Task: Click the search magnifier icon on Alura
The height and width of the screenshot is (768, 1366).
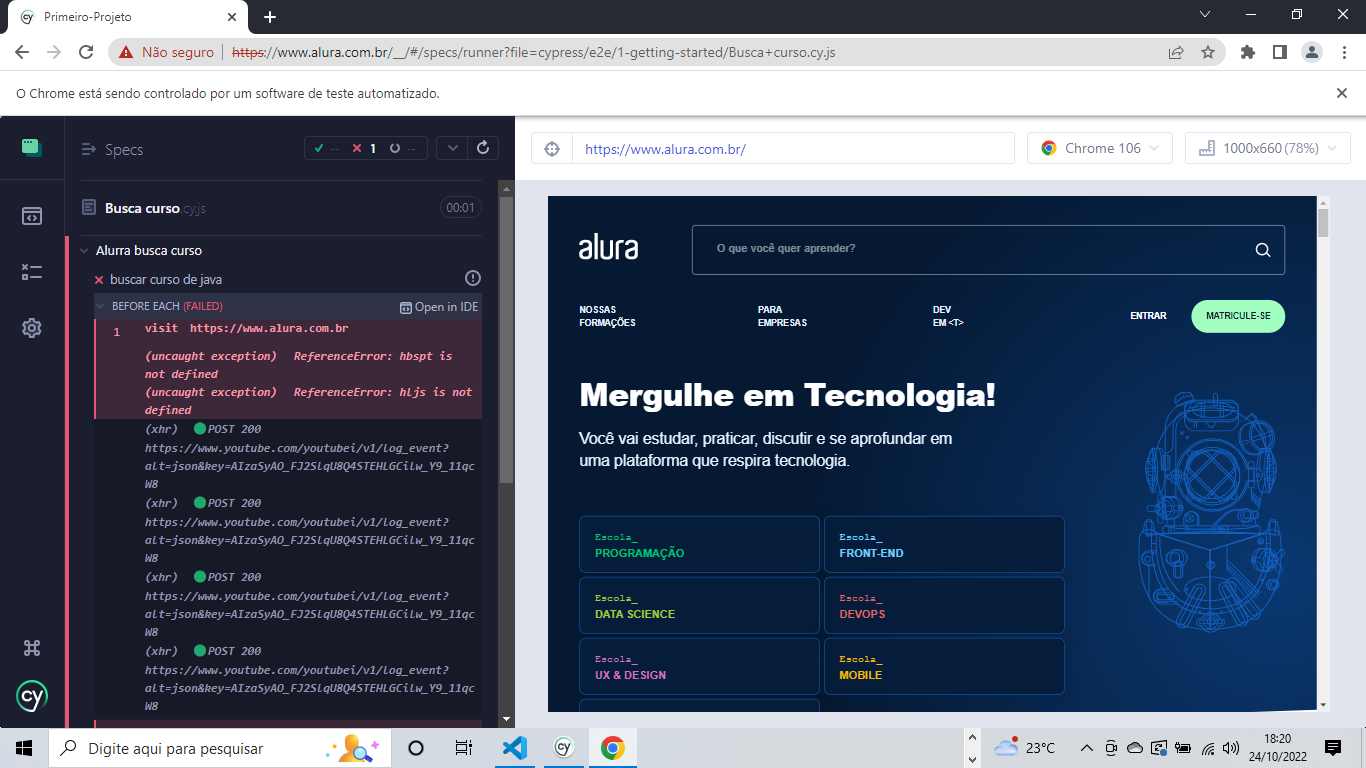Action: 1263,250
